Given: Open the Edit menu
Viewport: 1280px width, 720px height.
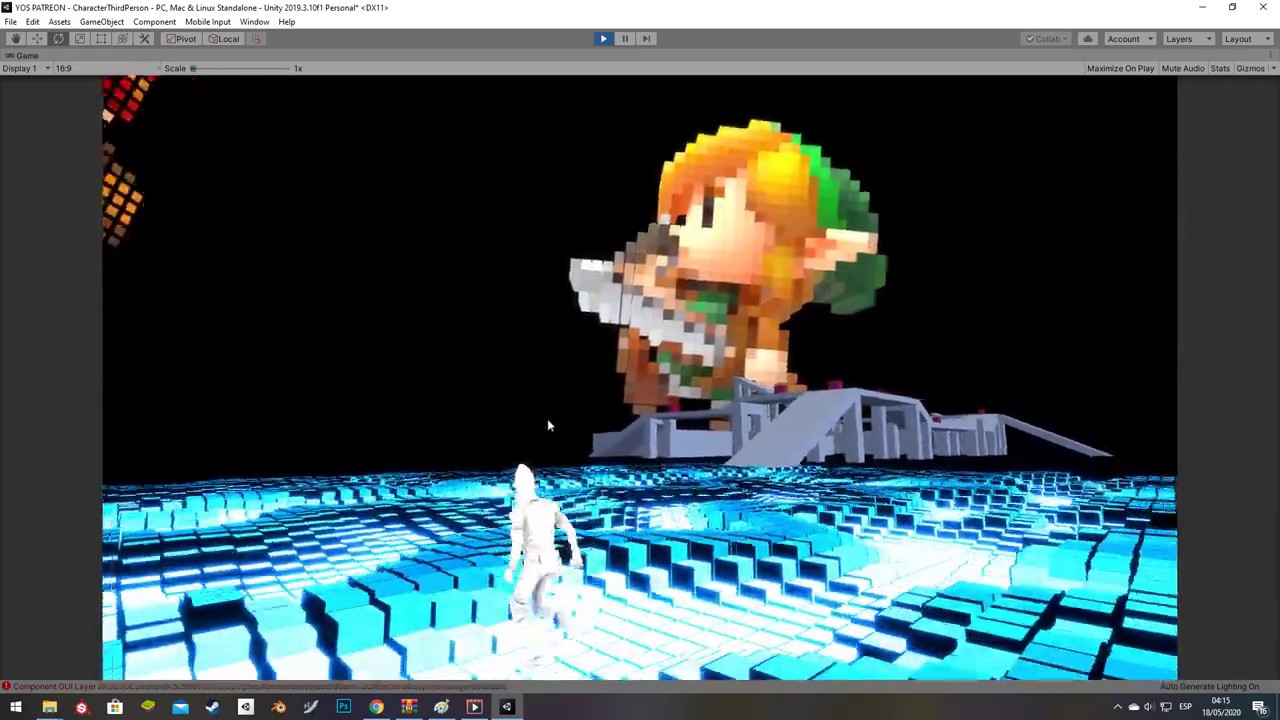Looking at the screenshot, I should coord(33,22).
